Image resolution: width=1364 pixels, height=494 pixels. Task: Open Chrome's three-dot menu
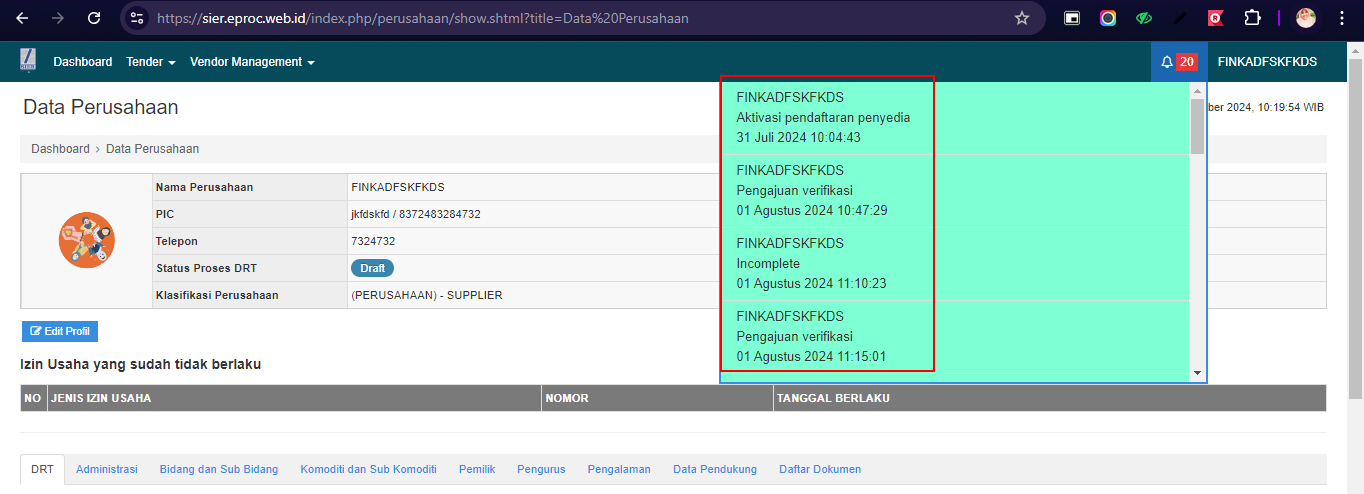1340,18
